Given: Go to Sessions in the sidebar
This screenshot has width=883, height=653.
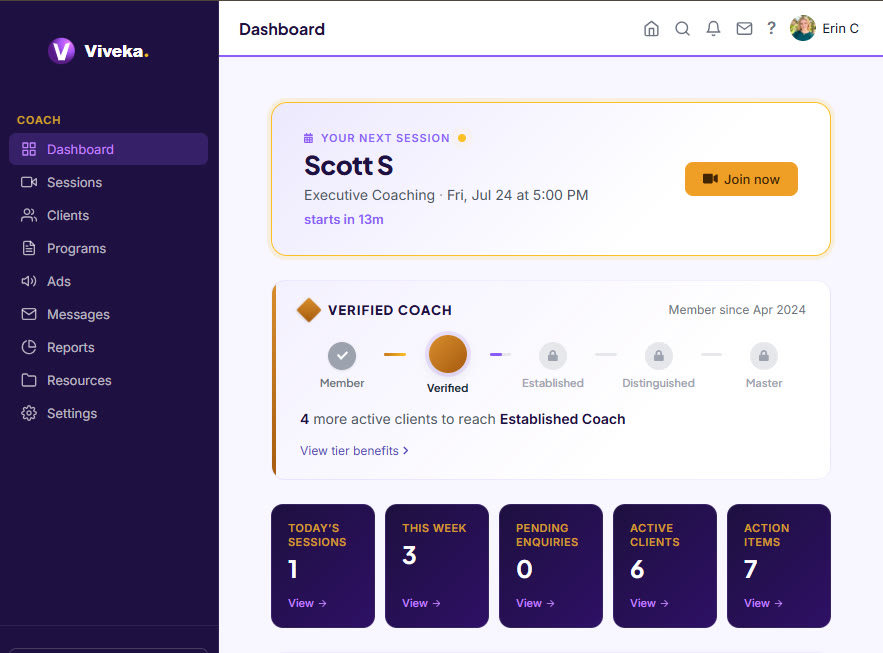Looking at the screenshot, I should click(108, 182).
